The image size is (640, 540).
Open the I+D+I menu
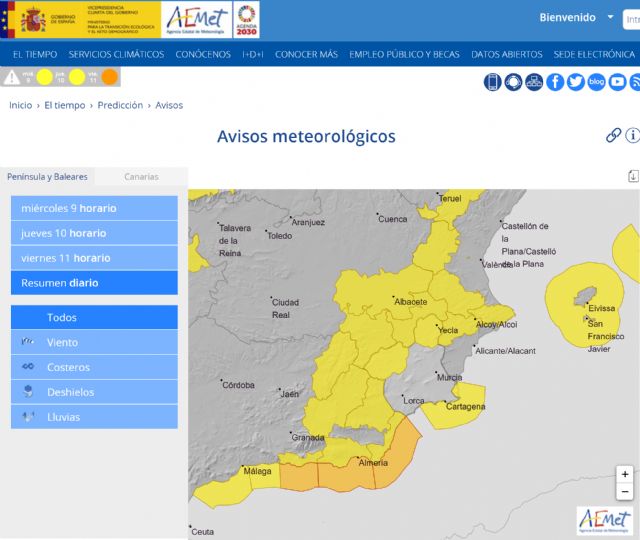point(253,54)
